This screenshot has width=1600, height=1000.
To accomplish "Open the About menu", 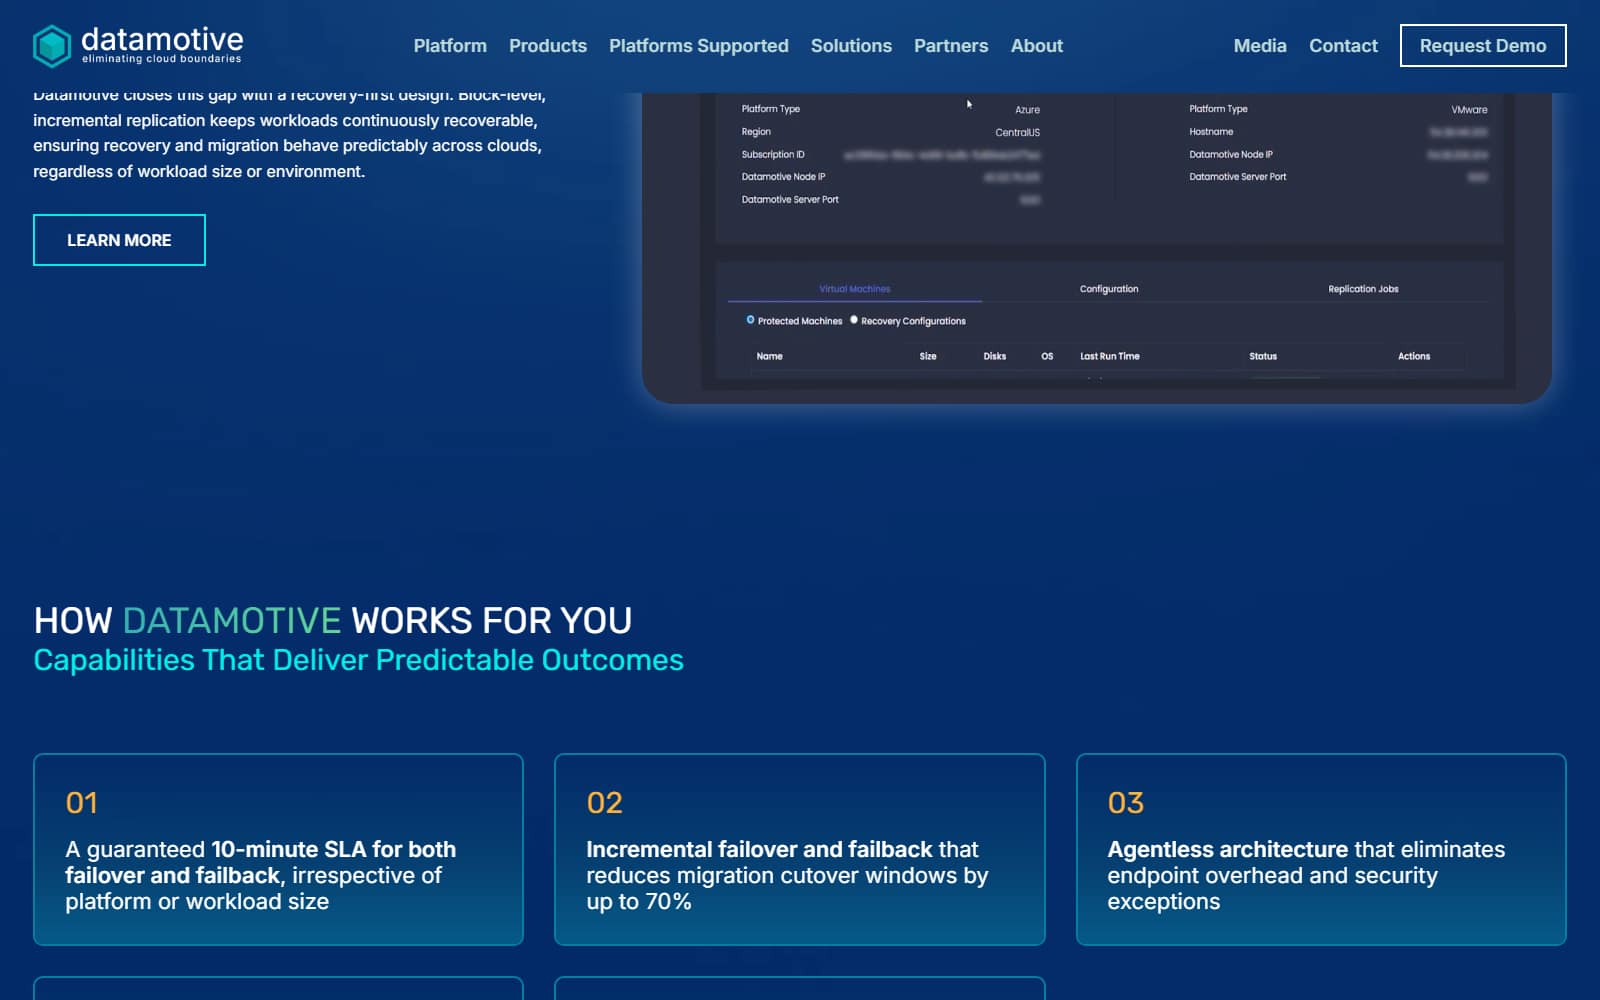I will point(1037,46).
